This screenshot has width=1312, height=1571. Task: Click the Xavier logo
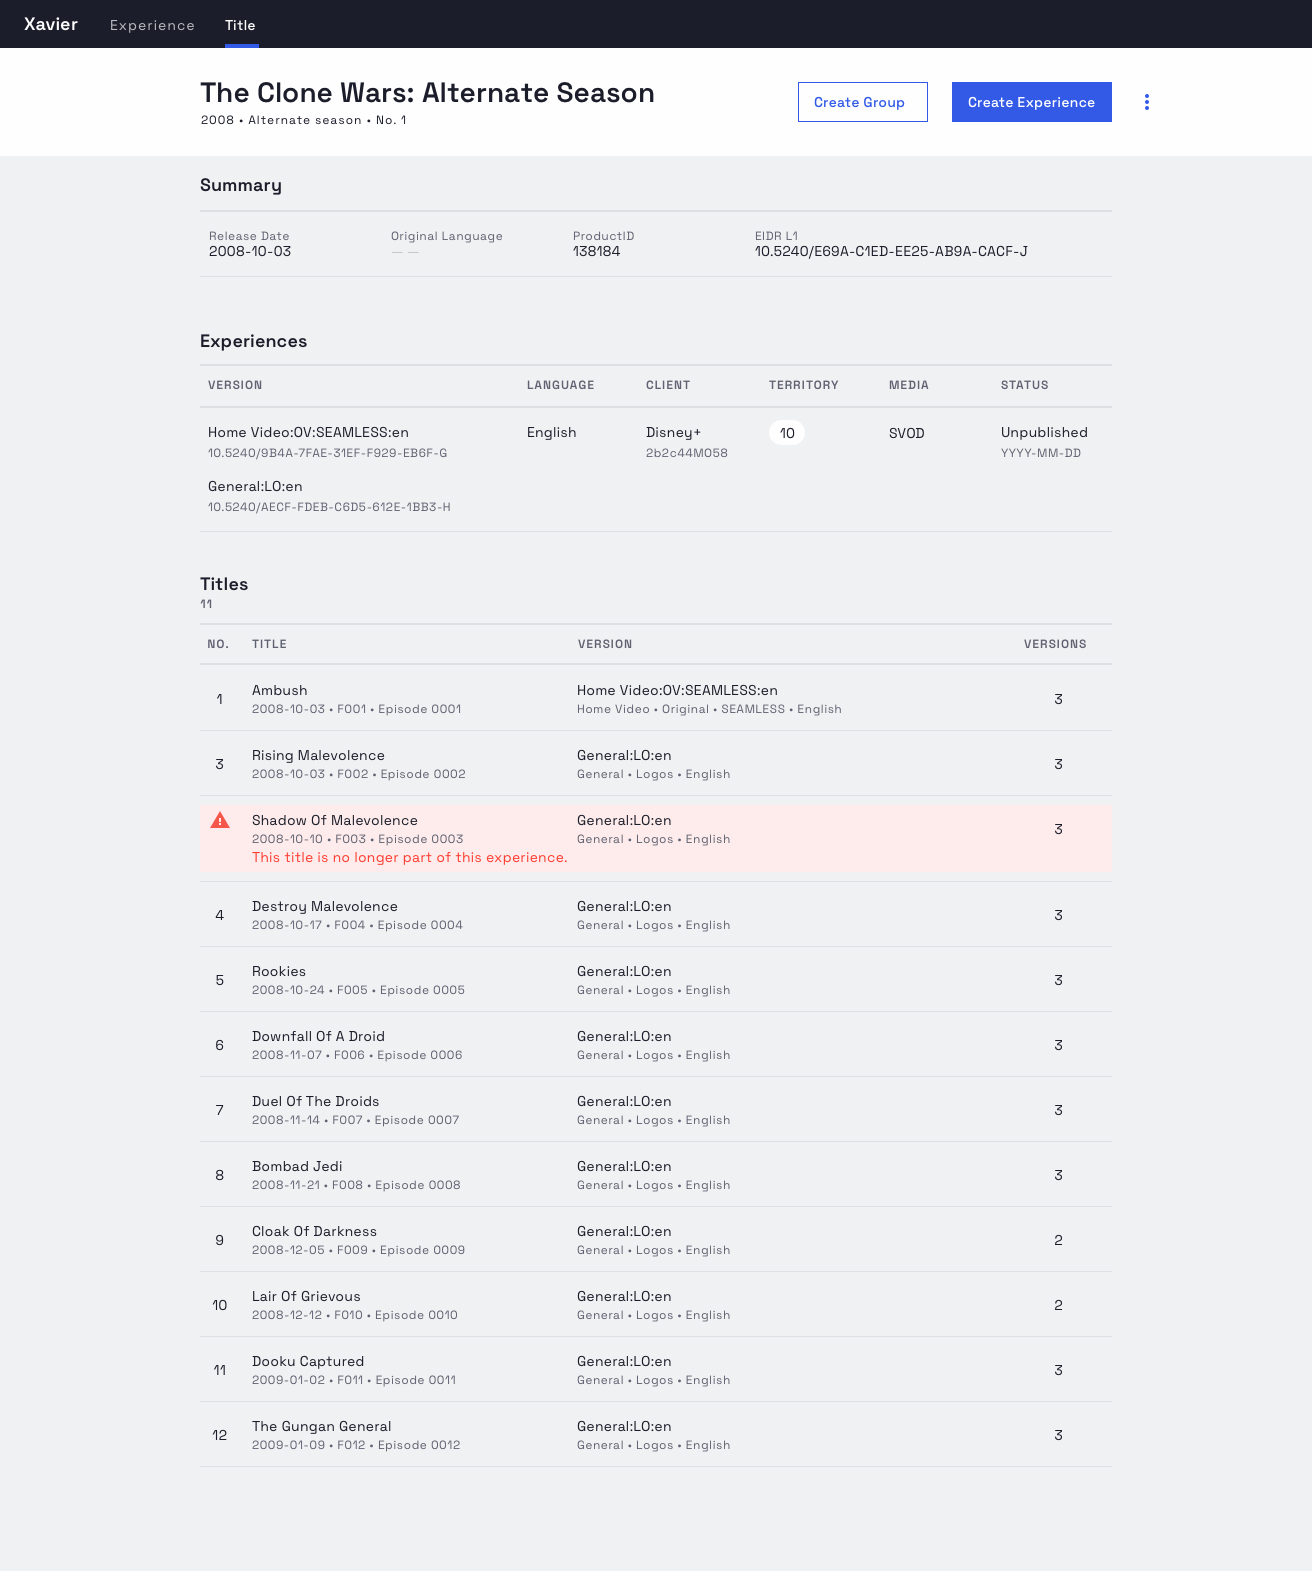click(x=51, y=24)
